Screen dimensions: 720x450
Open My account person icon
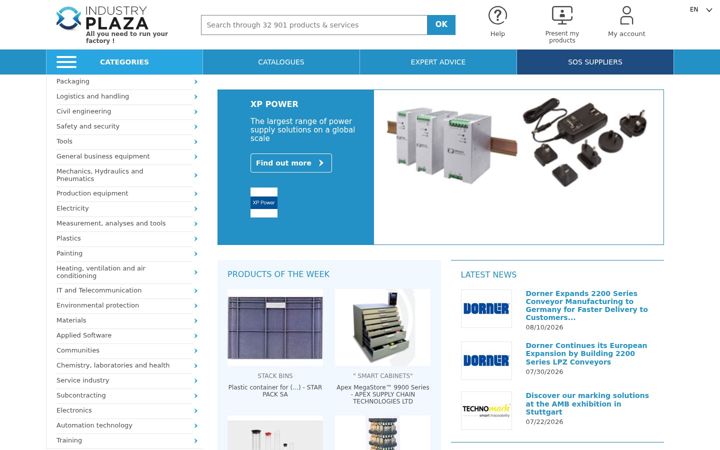point(626,16)
